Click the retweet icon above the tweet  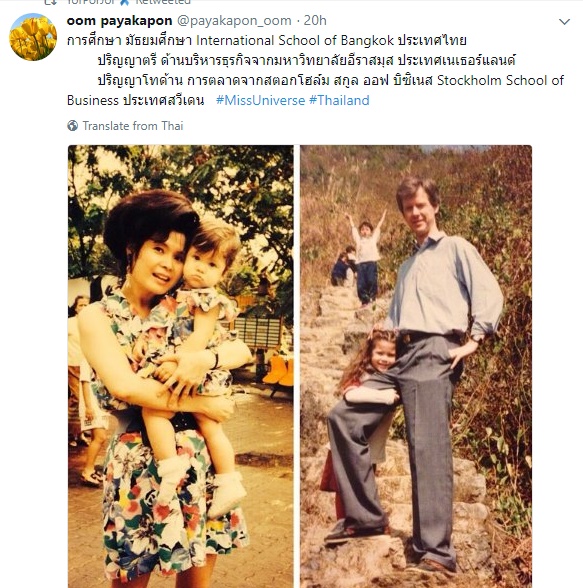(x=50, y=2)
